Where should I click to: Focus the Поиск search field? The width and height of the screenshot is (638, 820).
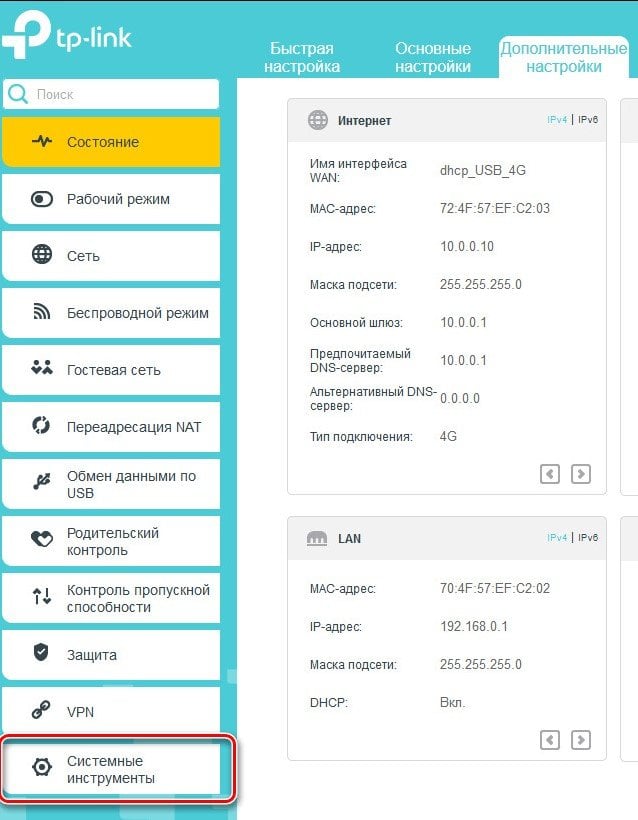(x=111, y=94)
